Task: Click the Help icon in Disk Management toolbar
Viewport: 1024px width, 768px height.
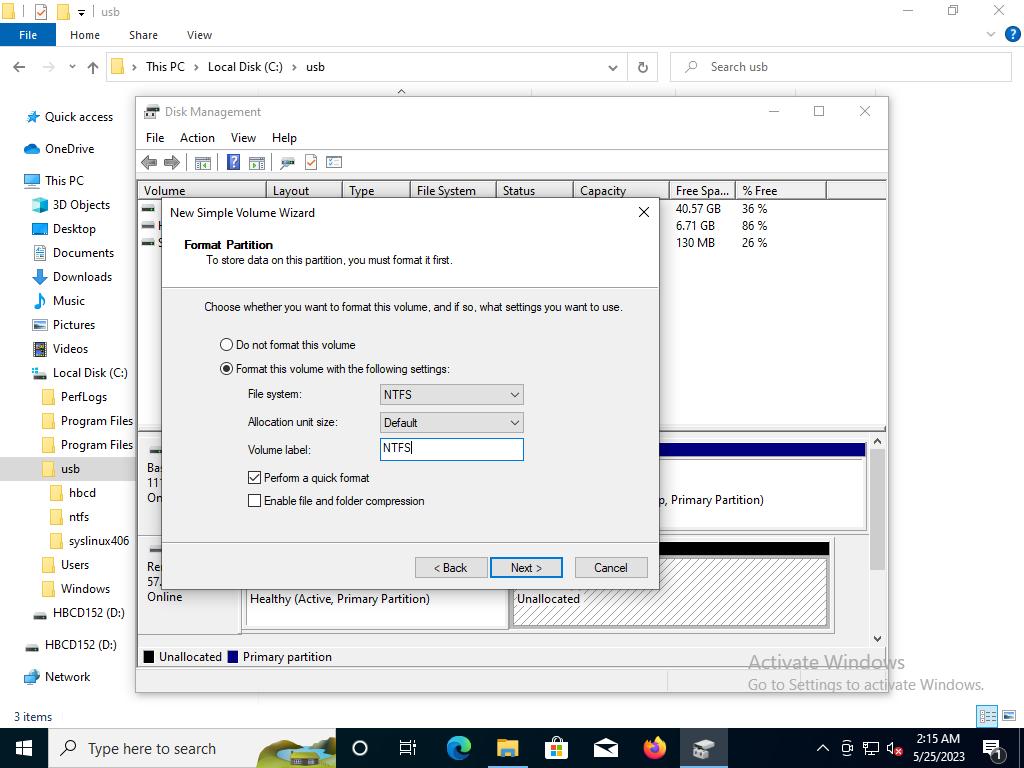Action: (x=233, y=162)
